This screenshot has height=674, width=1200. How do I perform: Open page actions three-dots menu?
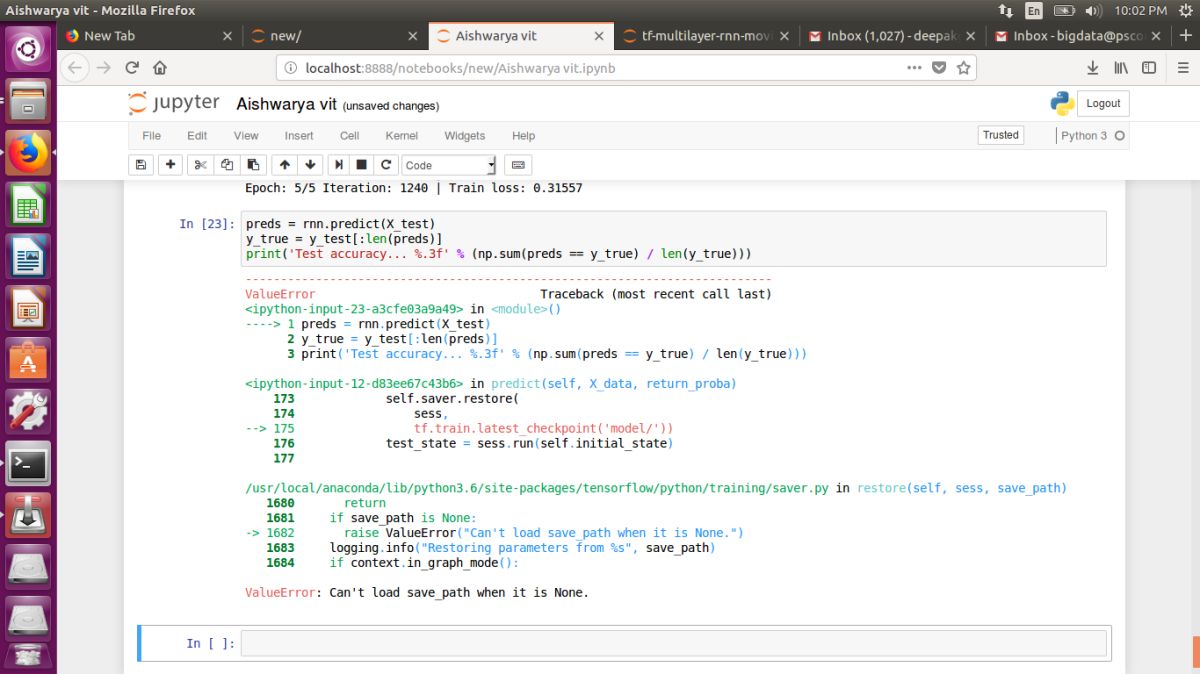914,68
